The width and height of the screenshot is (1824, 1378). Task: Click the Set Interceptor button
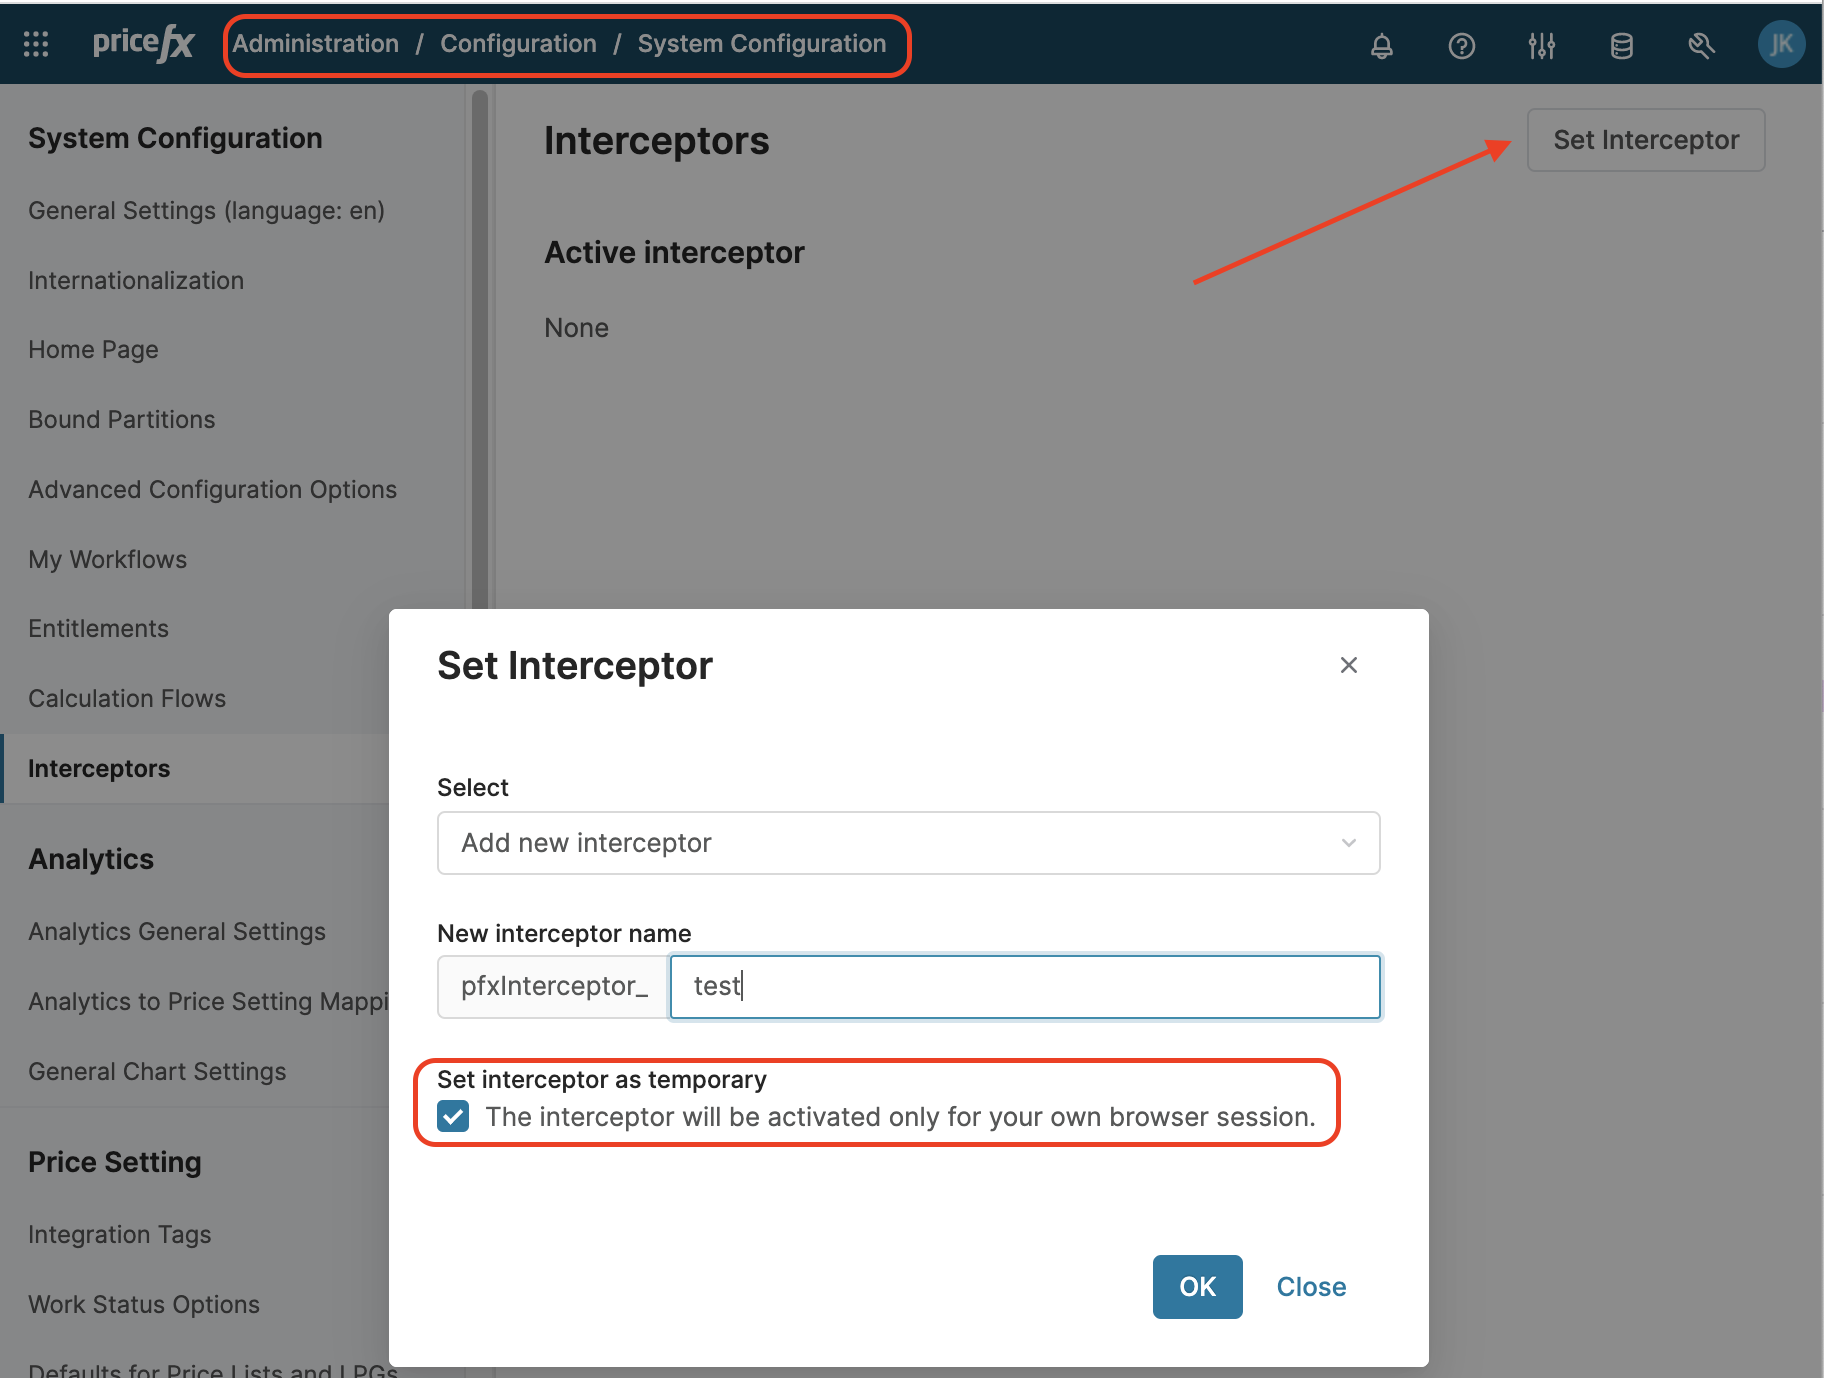(x=1645, y=140)
